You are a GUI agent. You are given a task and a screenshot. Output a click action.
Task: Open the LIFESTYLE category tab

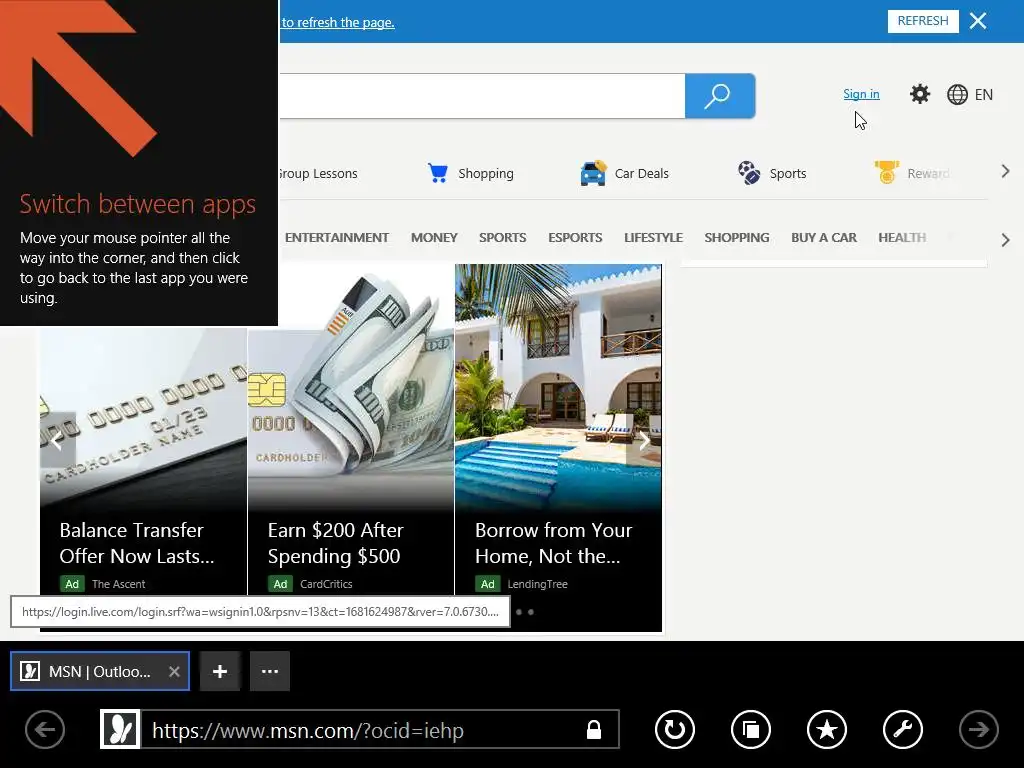tap(653, 238)
